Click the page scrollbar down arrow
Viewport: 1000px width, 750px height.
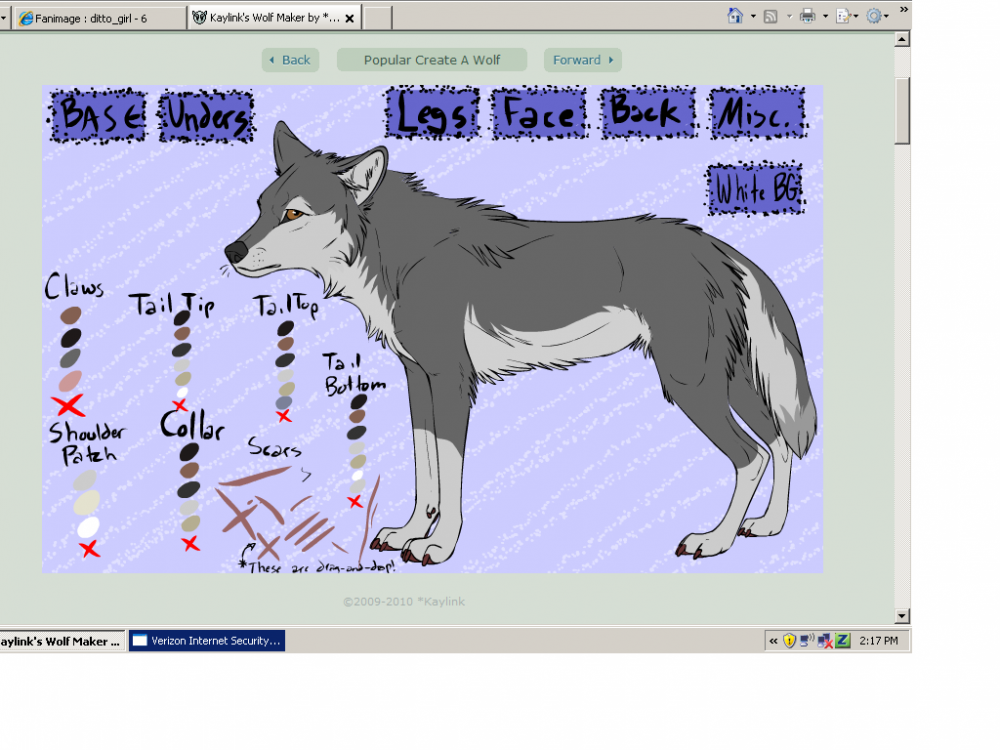902,615
